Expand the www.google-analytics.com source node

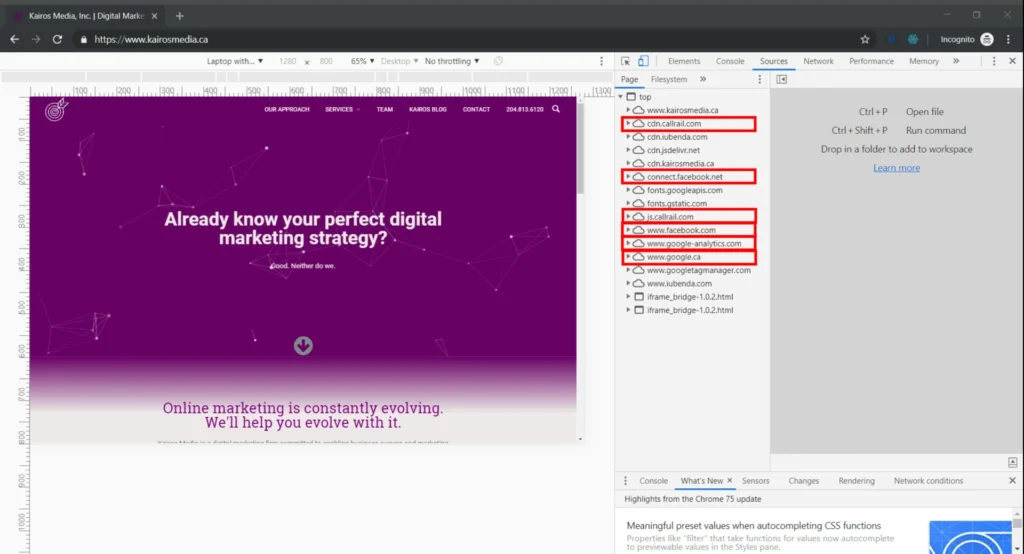[x=628, y=244]
